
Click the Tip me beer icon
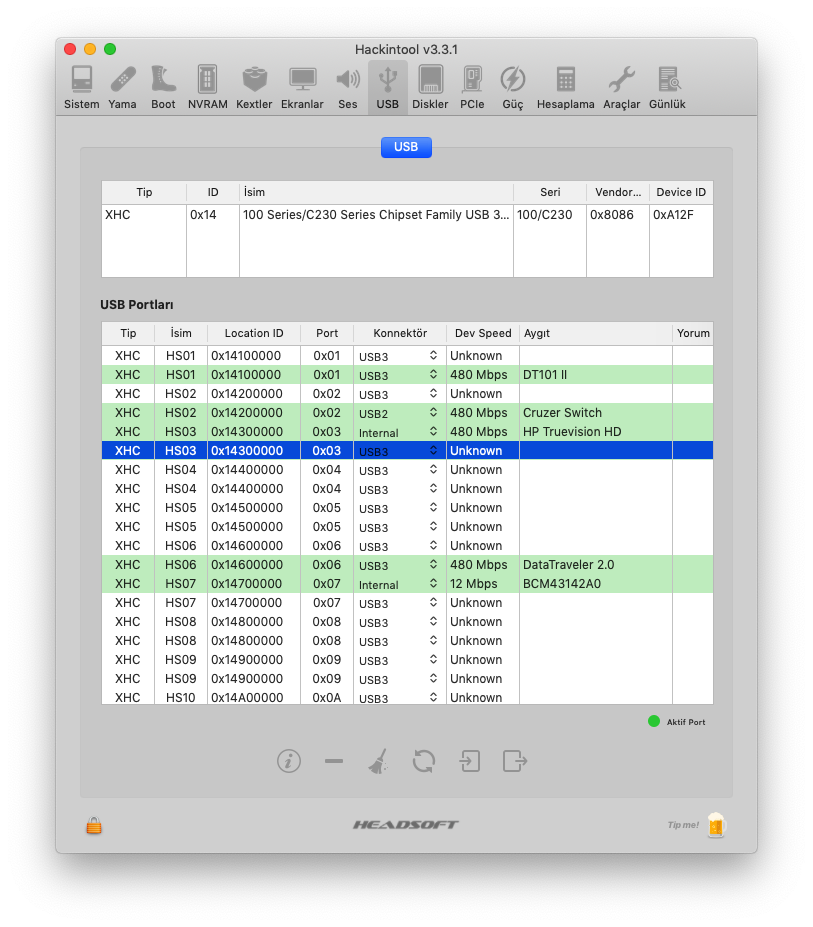point(715,825)
